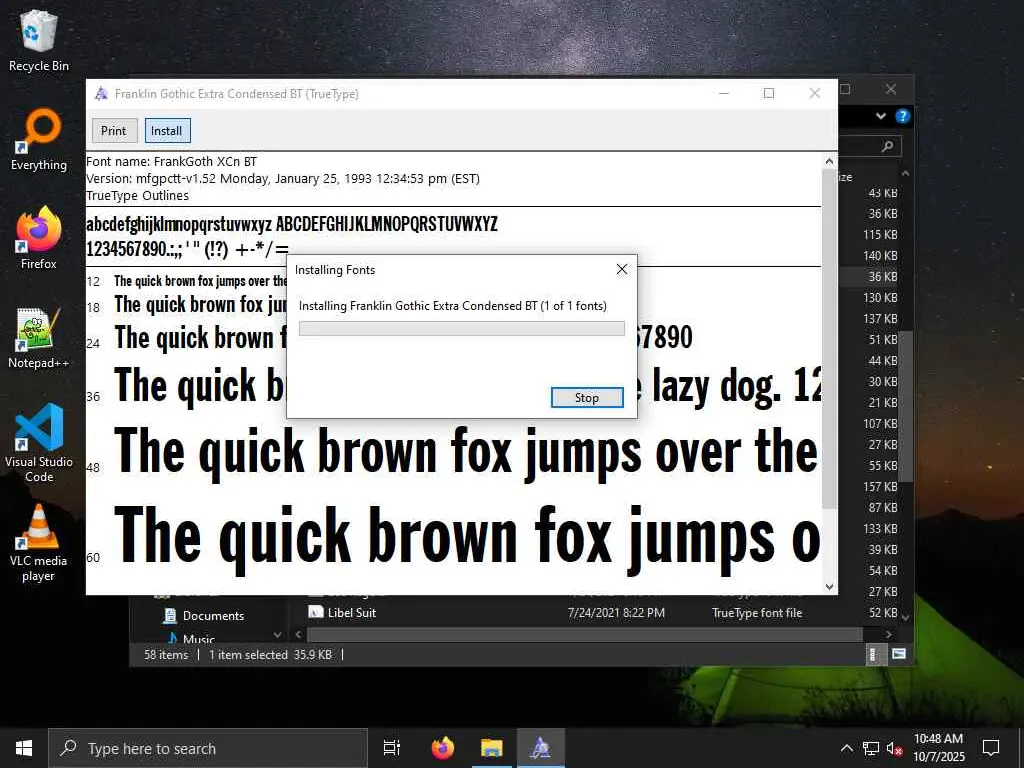Open the VLC media player desktop shortcut
Screen dimensions: 1024x768
(39, 543)
